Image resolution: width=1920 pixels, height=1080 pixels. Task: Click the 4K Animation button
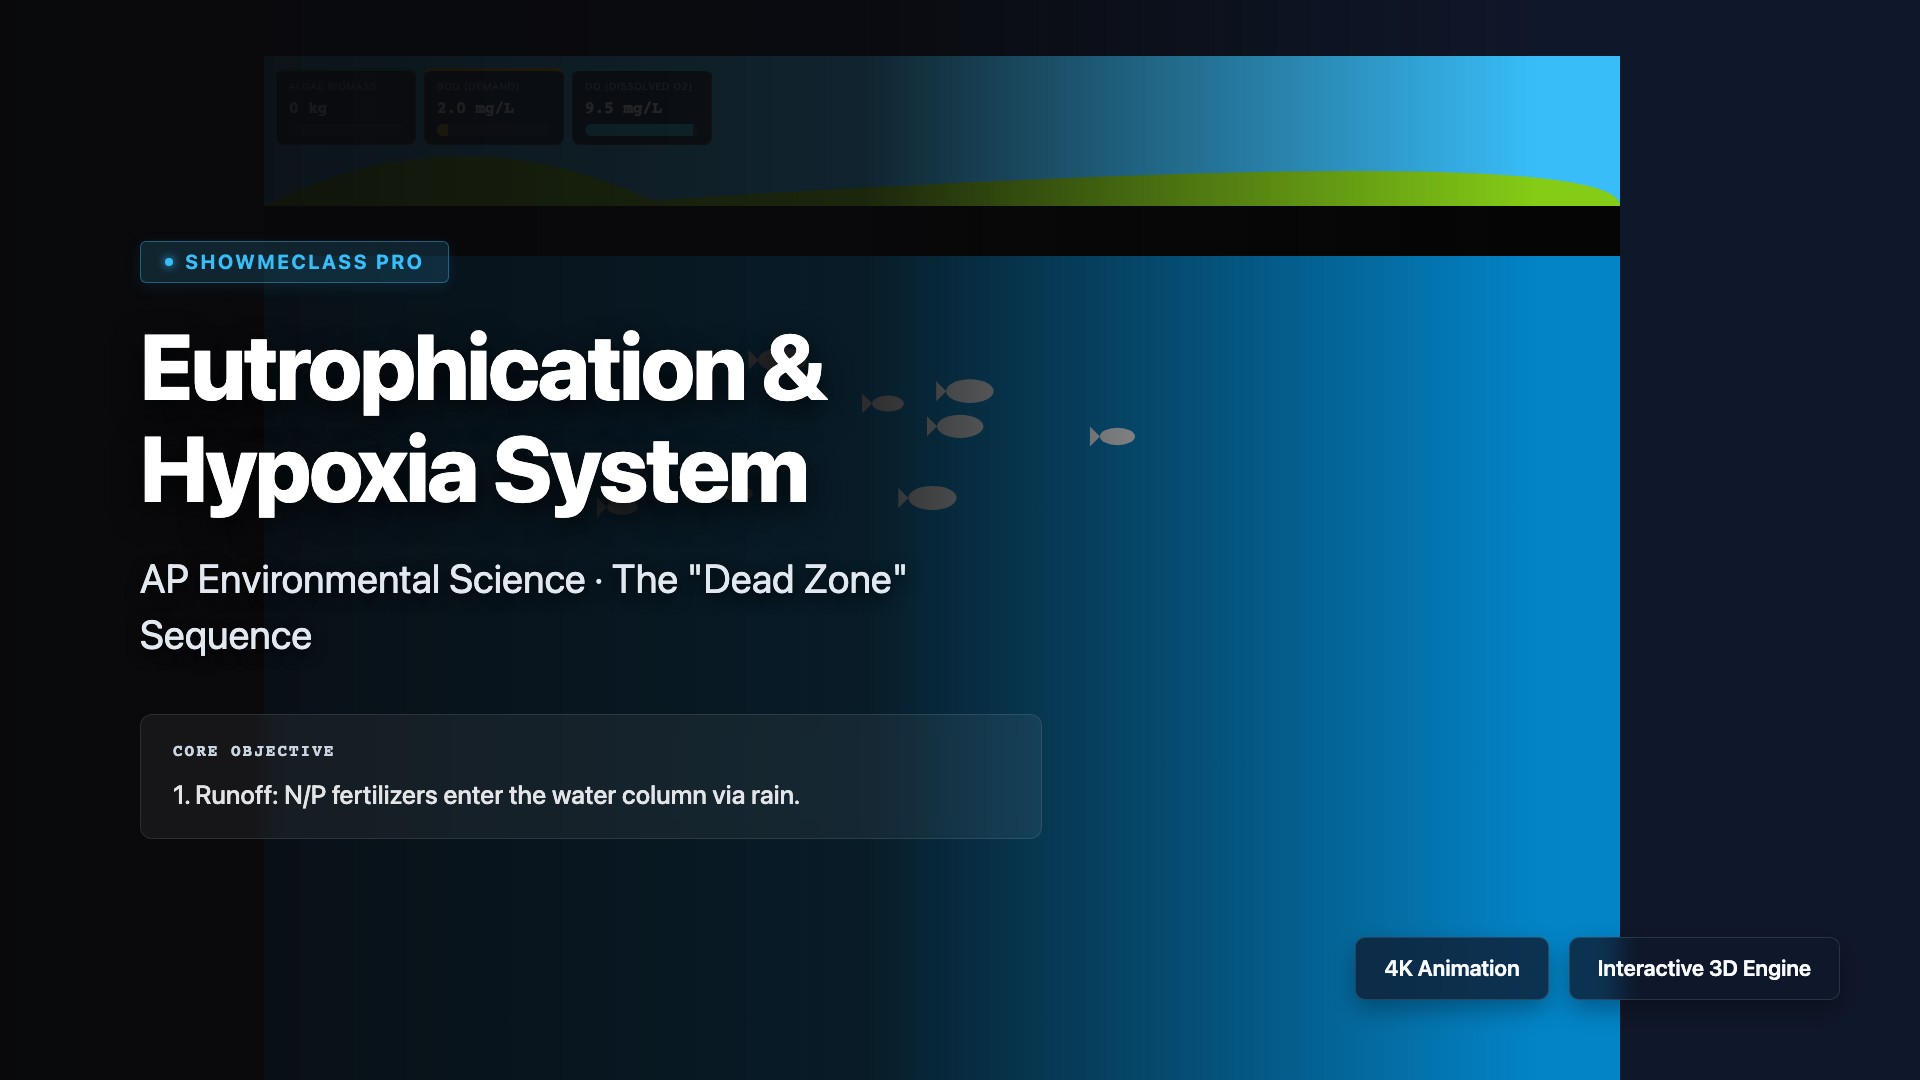point(1451,968)
